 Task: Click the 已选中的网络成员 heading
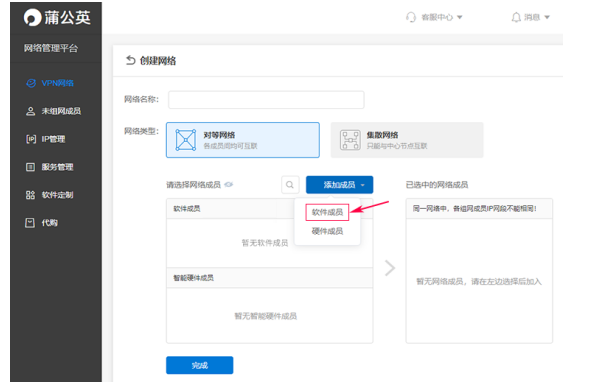click(437, 185)
